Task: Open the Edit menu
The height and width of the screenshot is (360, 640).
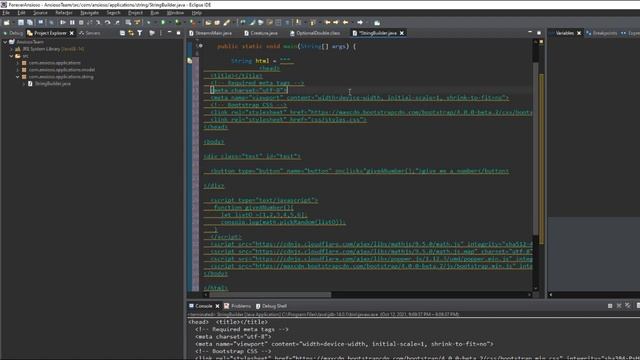Action: click(21, 13)
